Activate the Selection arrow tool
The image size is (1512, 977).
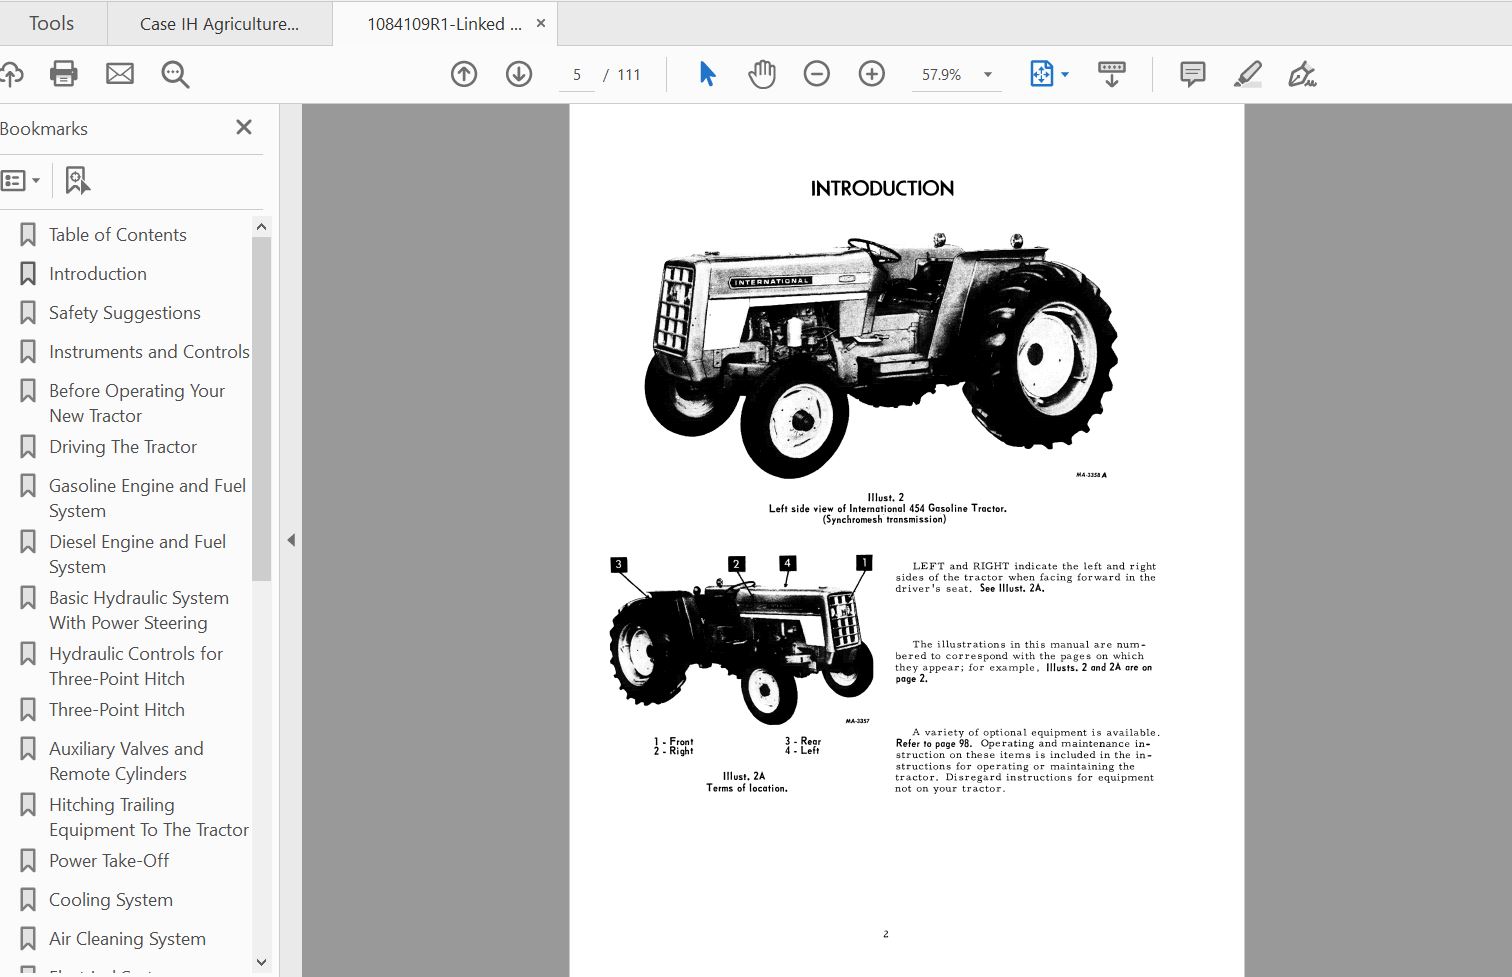pyautogui.click(x=707, y=74)
